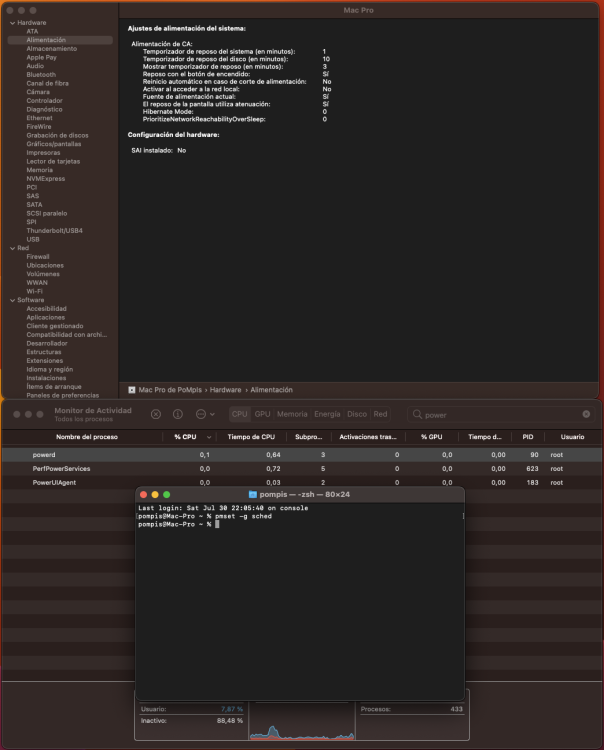Click Mac Pro de PoMpis in path bar
Screen dimensions: 604x750
click(x=170, y=390)
